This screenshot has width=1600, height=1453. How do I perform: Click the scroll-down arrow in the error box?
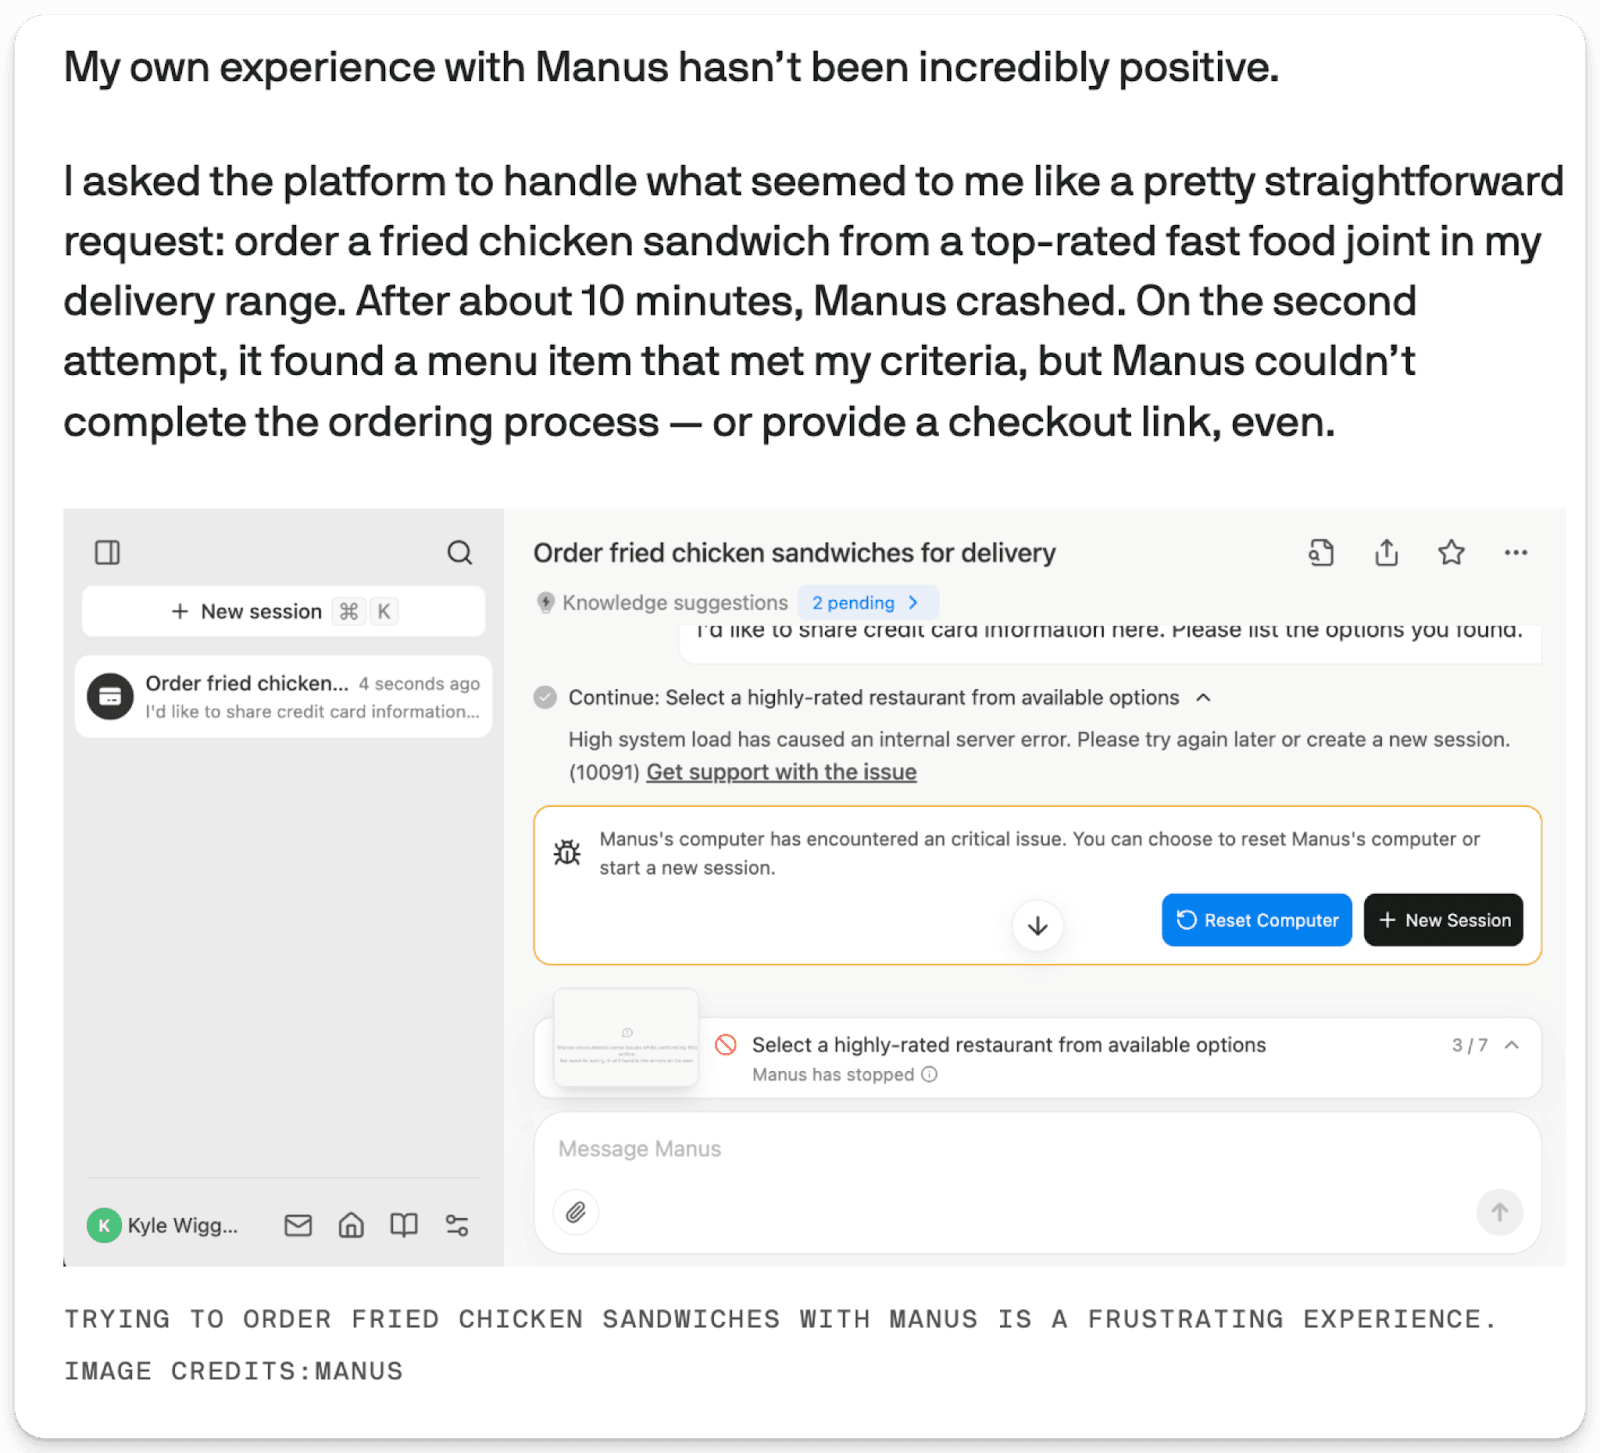tap(1038, 926)
